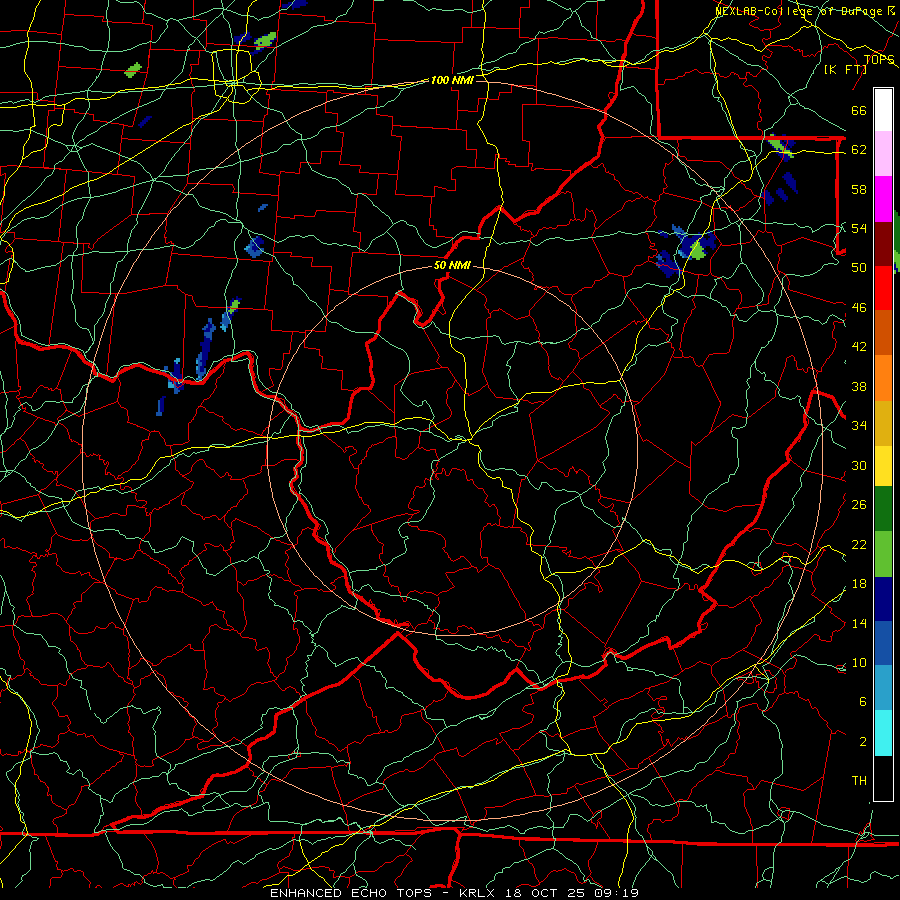900x900 pixels.
Task: Click the navy blue legend swatch
Action: [883, 599]
